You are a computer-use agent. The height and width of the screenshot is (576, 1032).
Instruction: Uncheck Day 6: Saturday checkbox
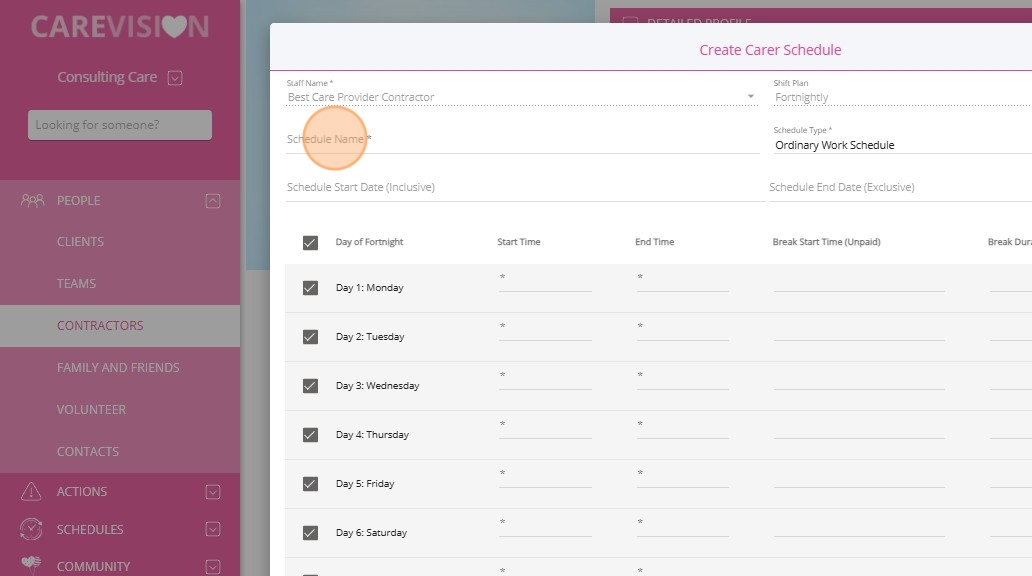pyautogui.click(x=310, y=533)
